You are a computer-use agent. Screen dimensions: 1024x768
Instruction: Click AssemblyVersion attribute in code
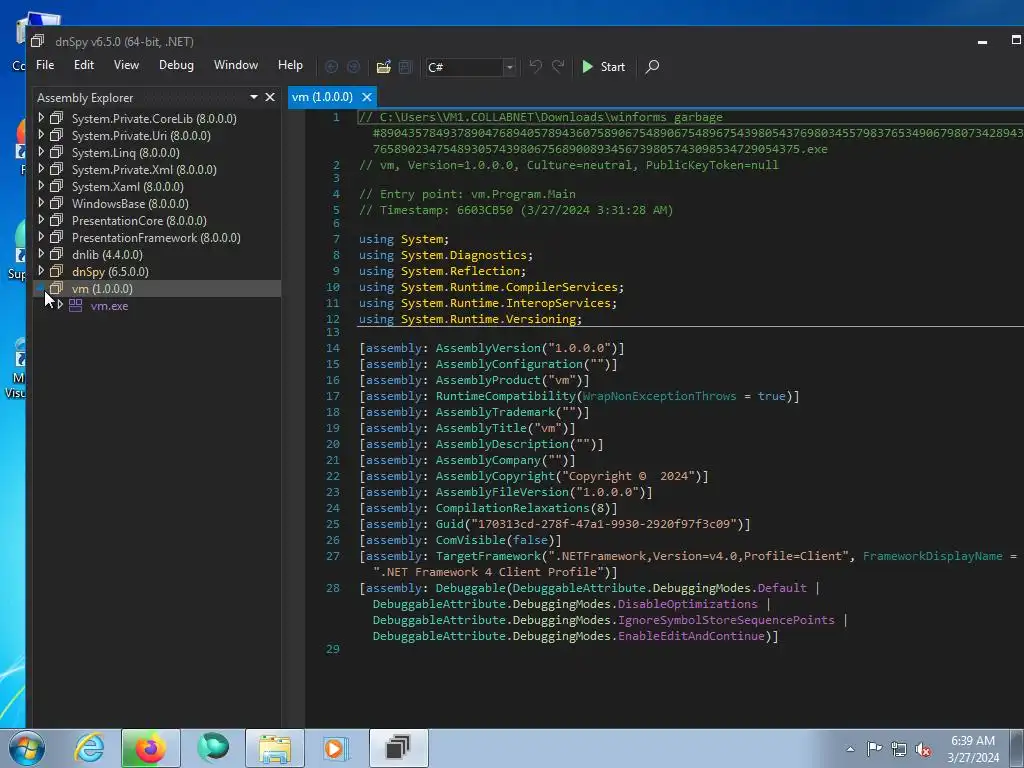pos(488,348)
